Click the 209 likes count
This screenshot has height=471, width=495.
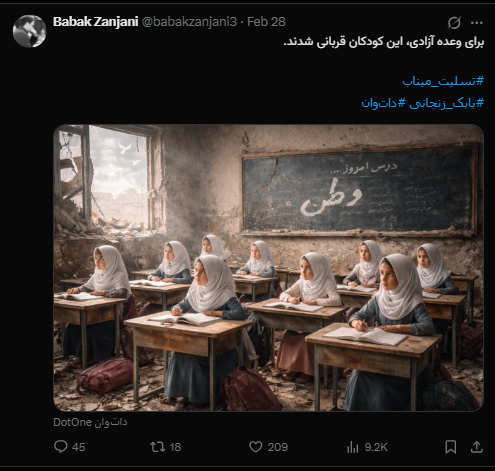[277, 447]
